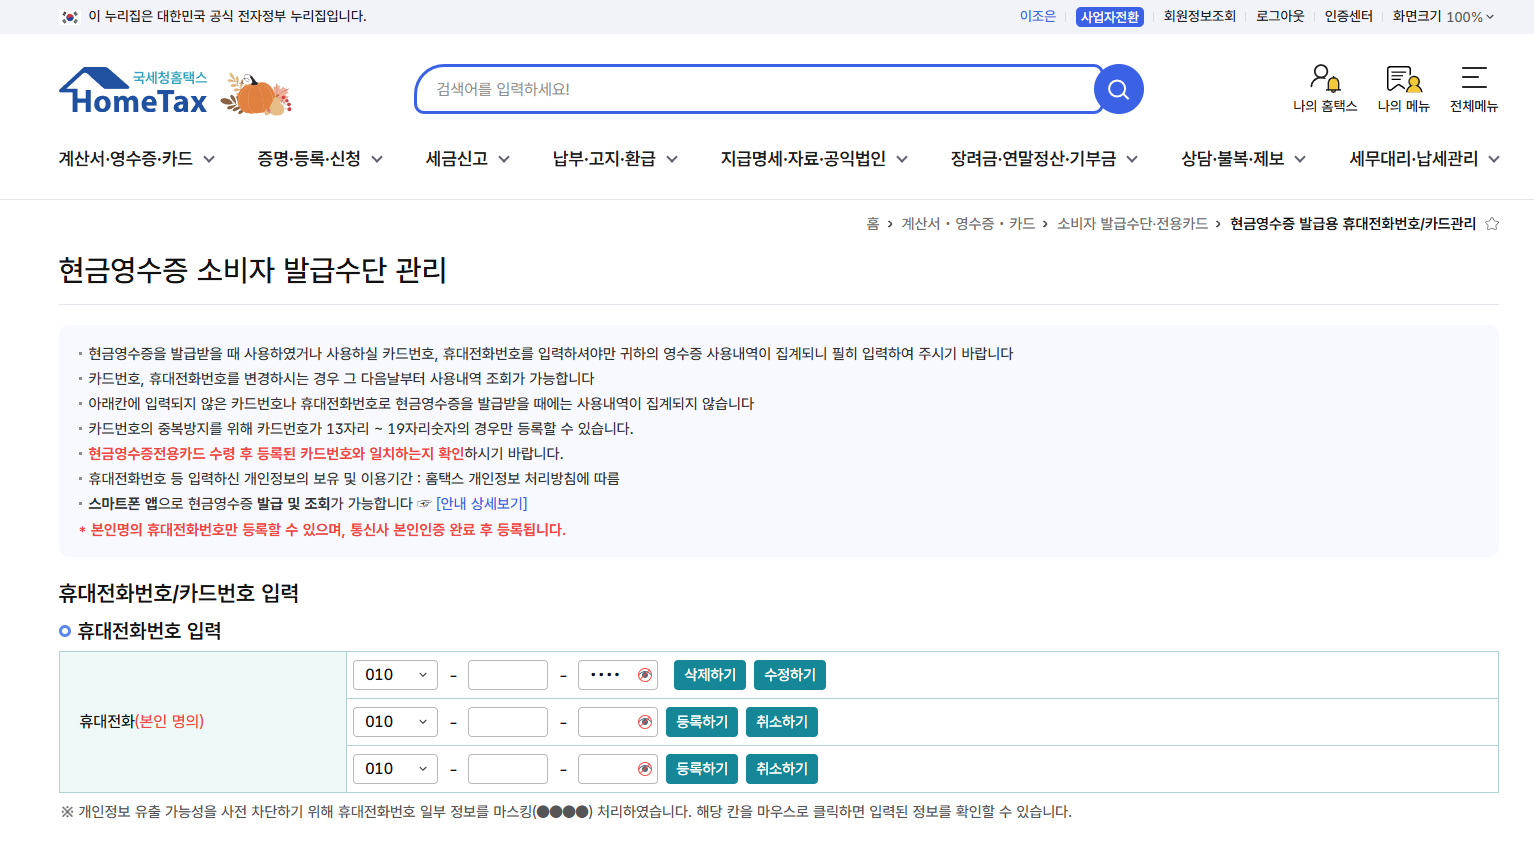1534x844 pixels.
Task: Open the 010 prefix dropdown in the first row
Action: (x=395, y=674)
